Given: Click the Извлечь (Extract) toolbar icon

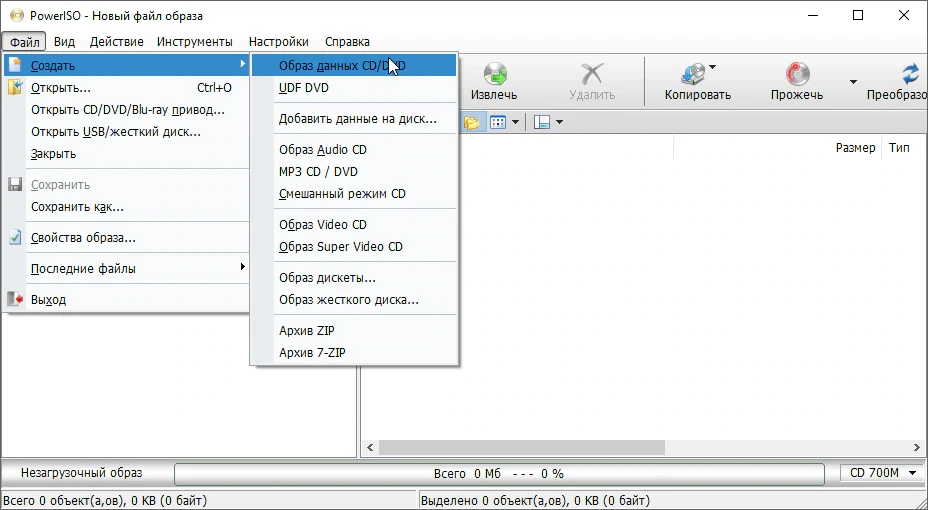Looking at the screenshot, I should [494, 74].
